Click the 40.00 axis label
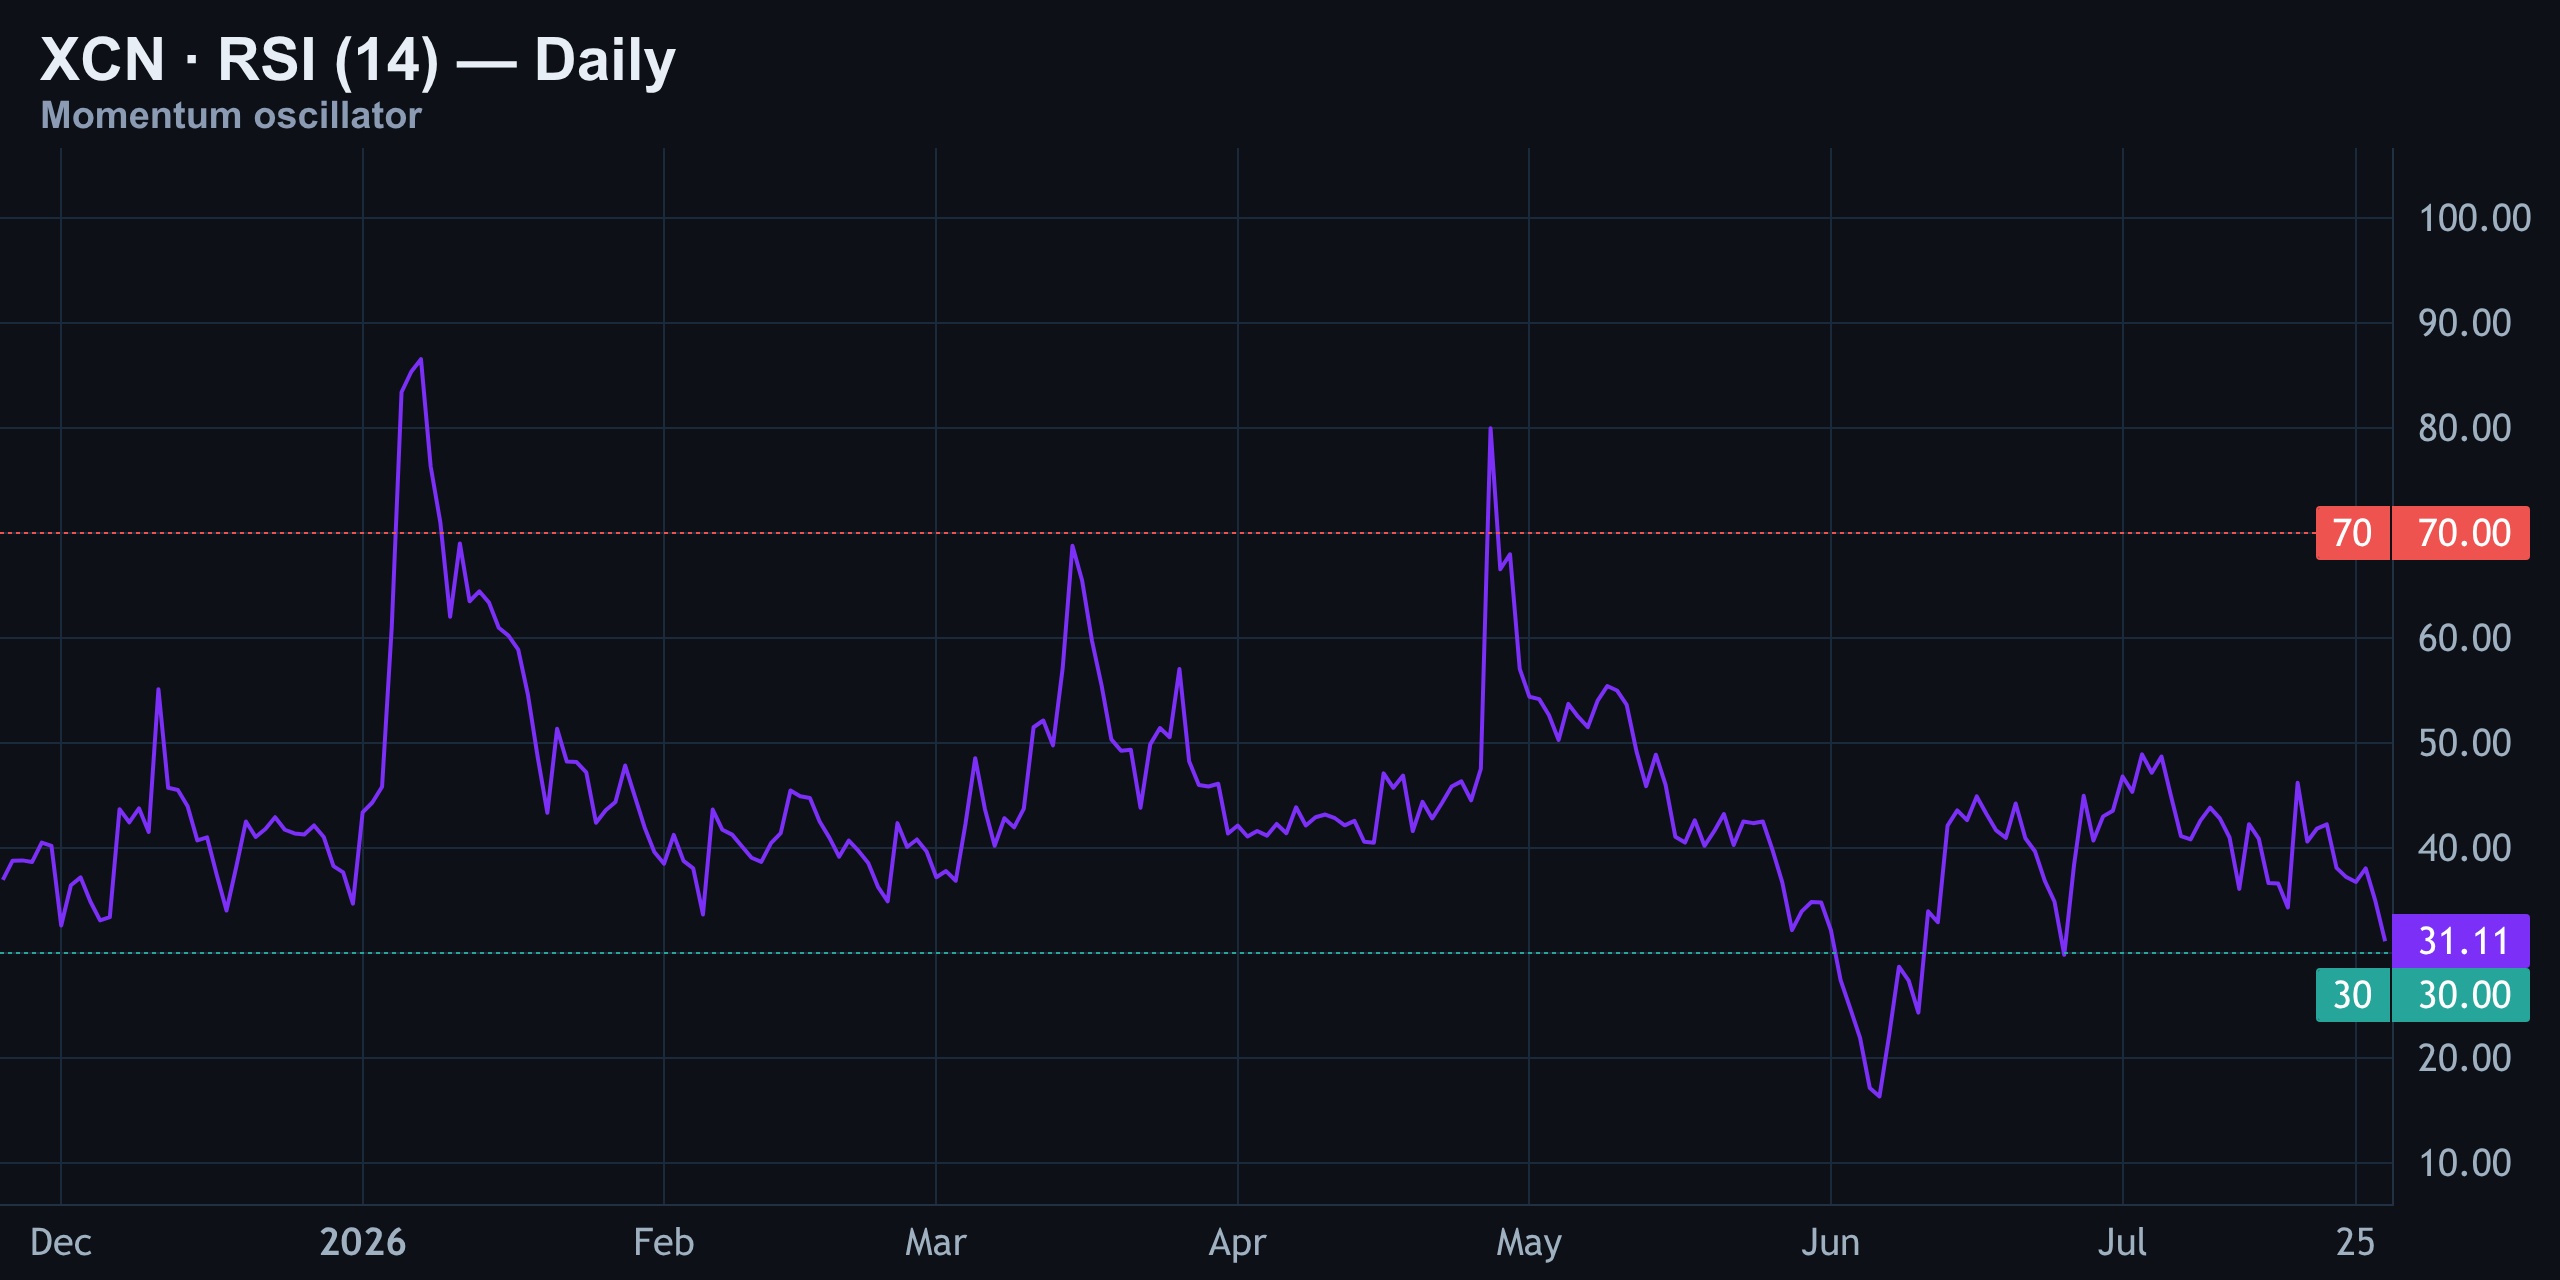 tap(2464, 848)
